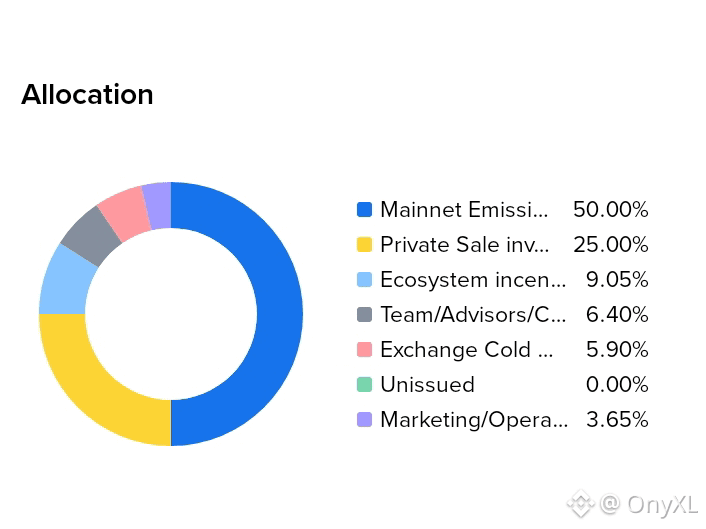Select the Team/Advisors/C... legend label
706x529 pixels.
(x=473, y=315)
